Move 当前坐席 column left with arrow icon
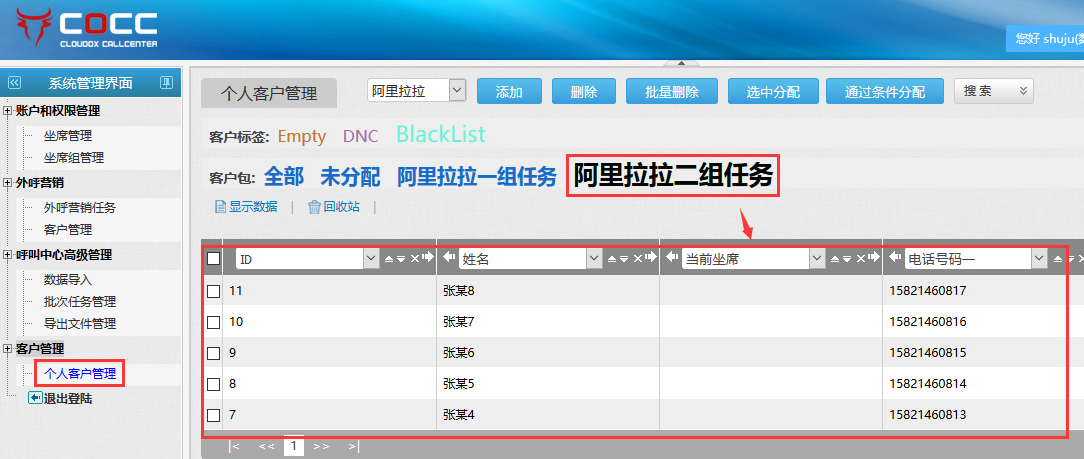 click(671, 258)
